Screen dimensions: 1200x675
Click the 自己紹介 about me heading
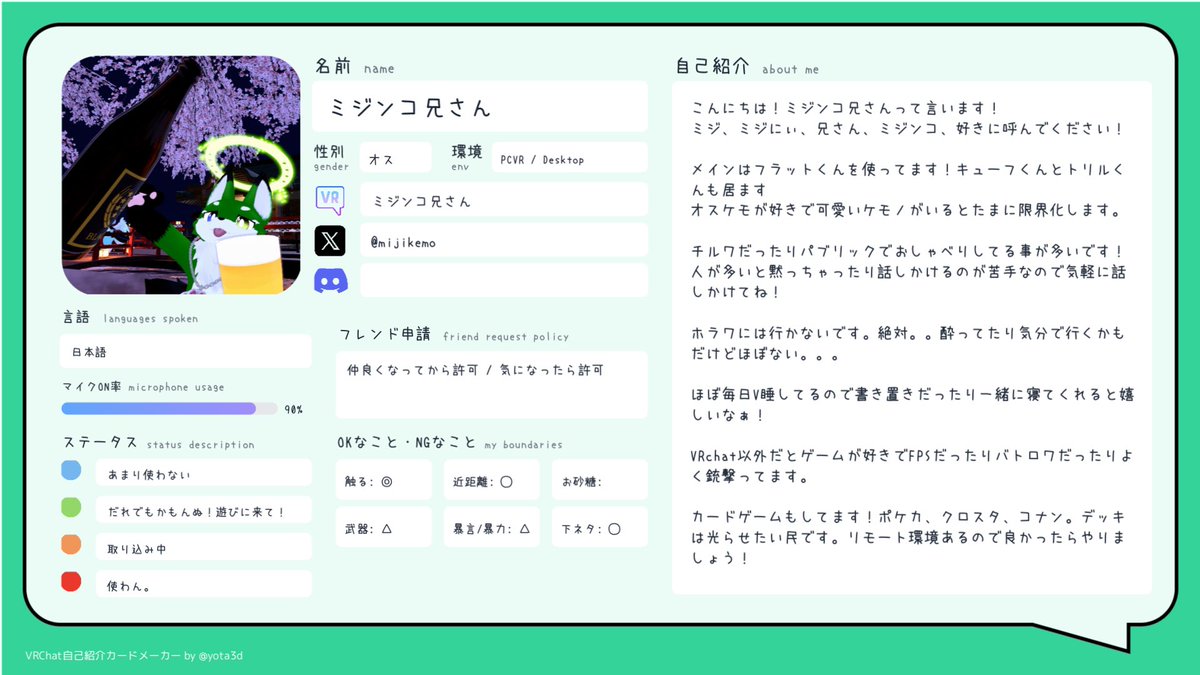point(747,67)
